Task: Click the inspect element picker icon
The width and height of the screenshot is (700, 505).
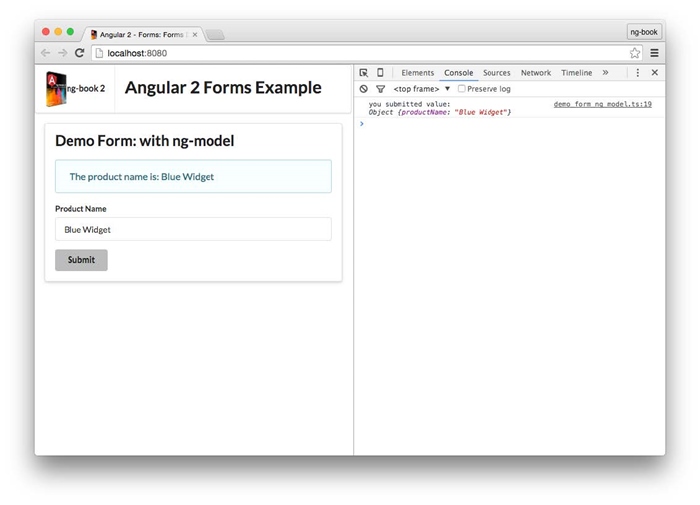Action: pyautogui.click(x=364, y=73)
